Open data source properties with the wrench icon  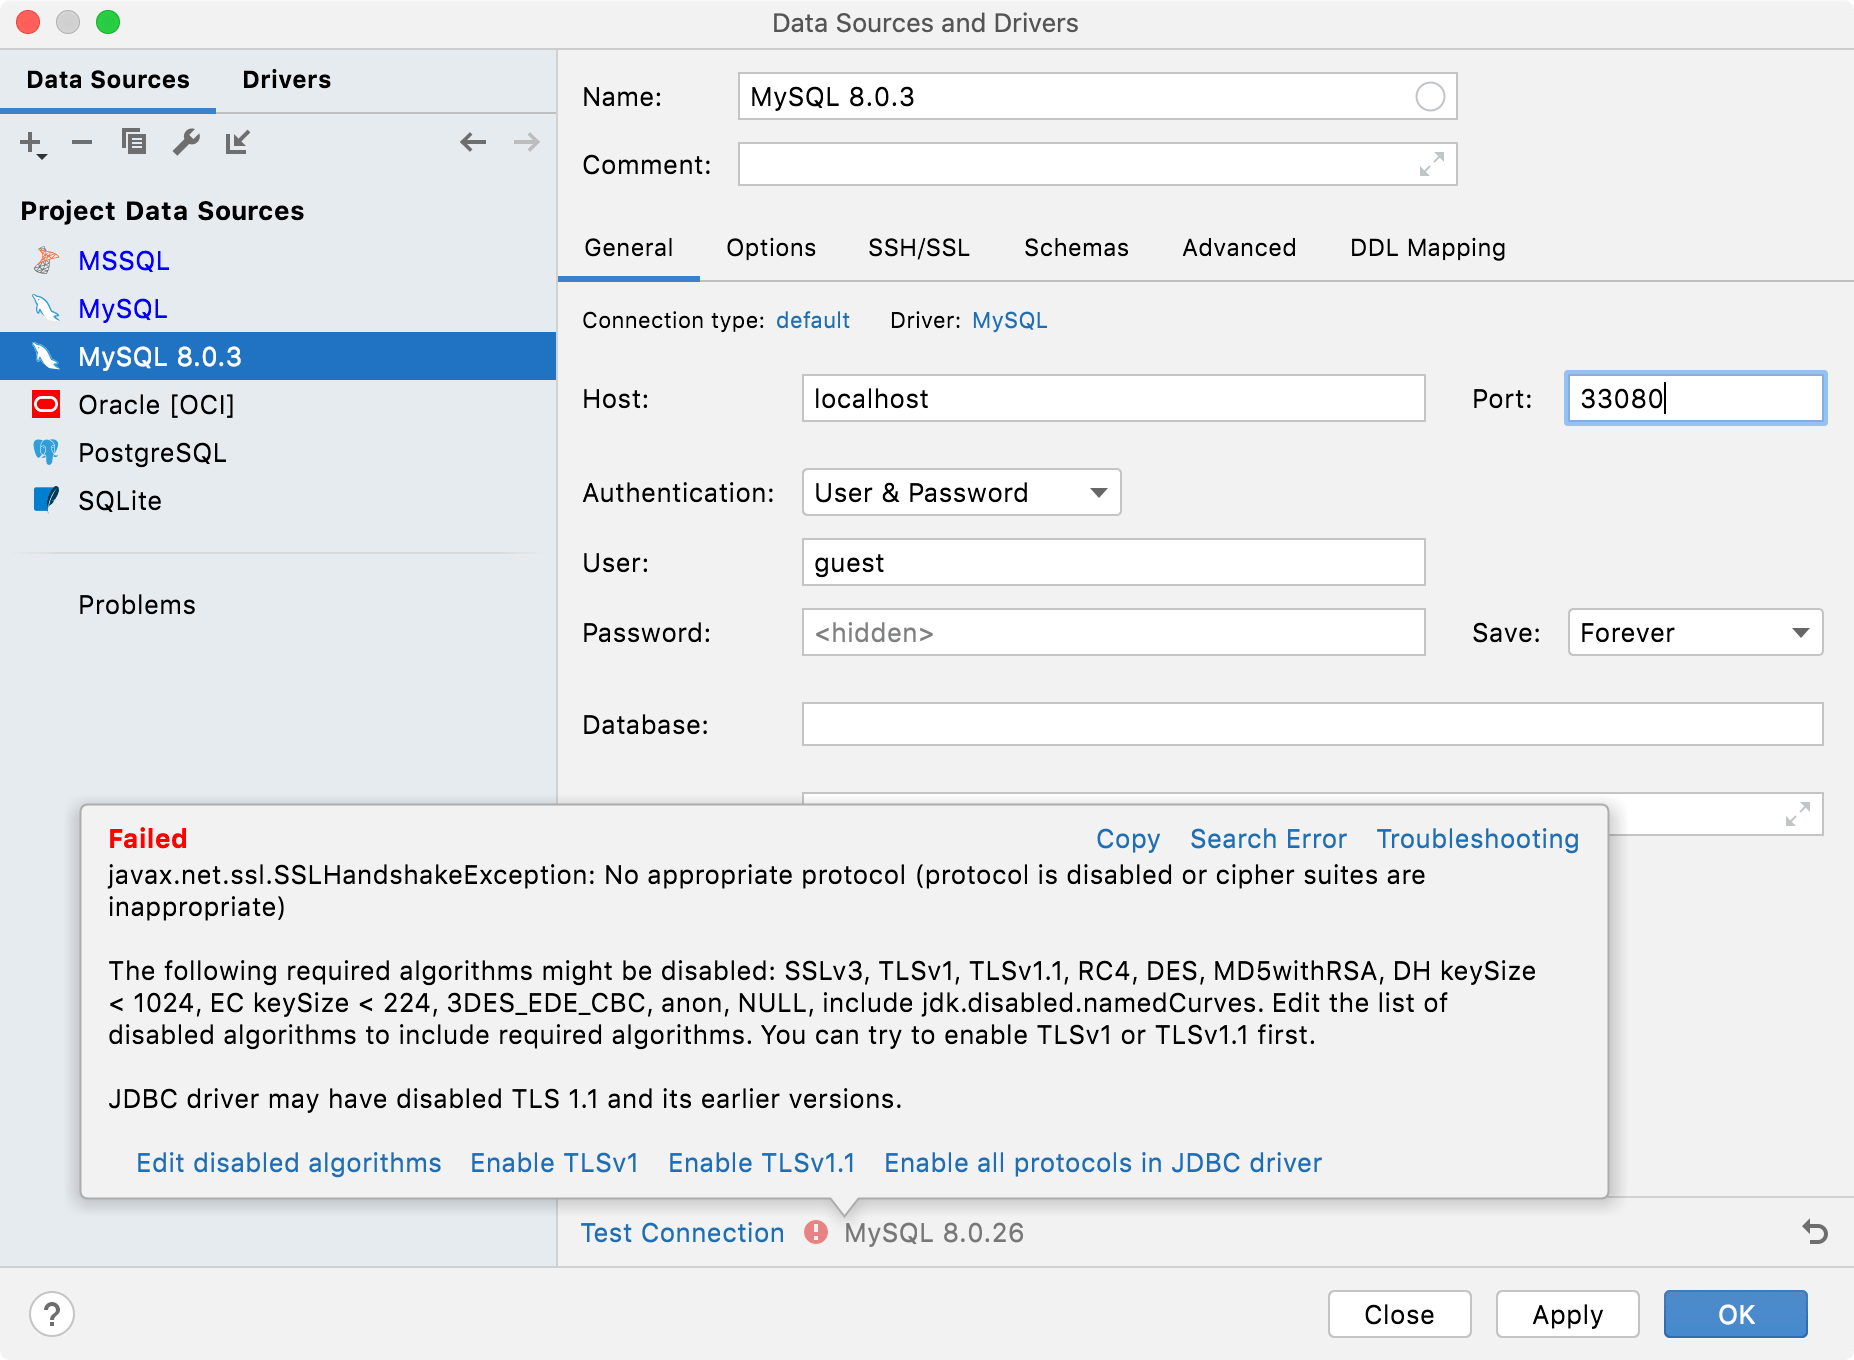pyautogui.click(x=185, y=141)
